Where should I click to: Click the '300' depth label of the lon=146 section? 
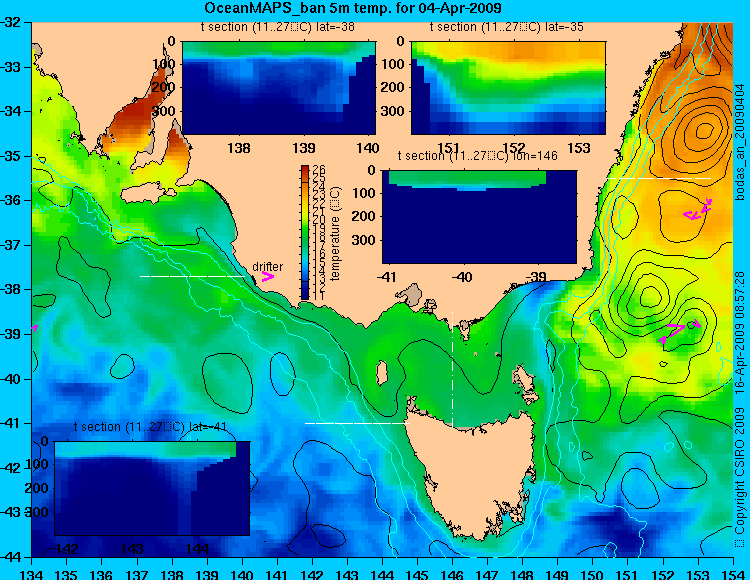(364, 240)
